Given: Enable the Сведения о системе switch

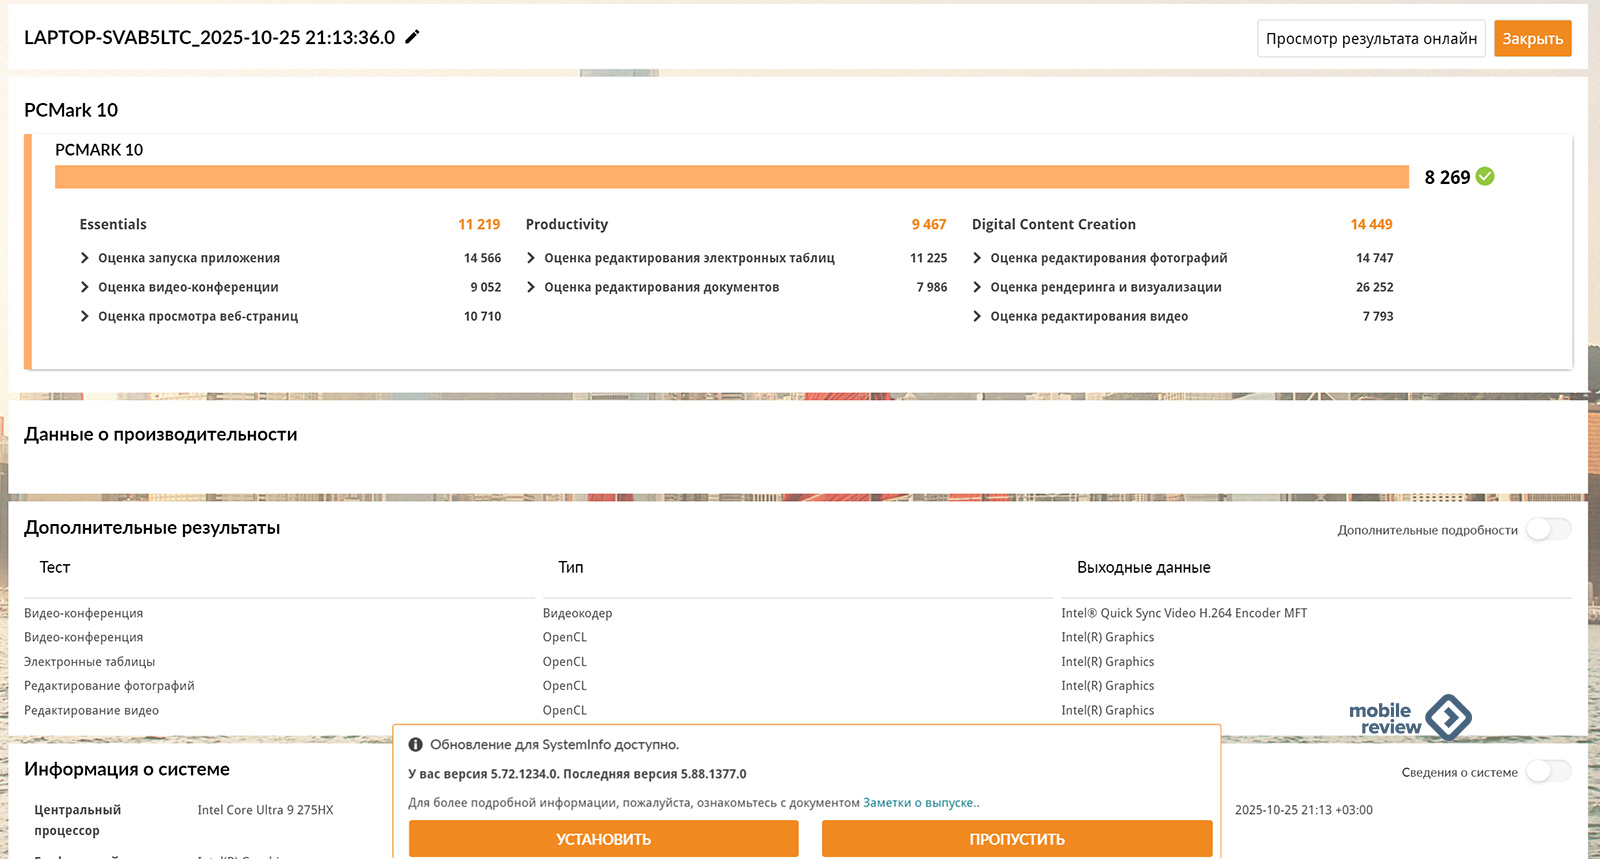Looking at the screenshot, I should [1547, 772].
